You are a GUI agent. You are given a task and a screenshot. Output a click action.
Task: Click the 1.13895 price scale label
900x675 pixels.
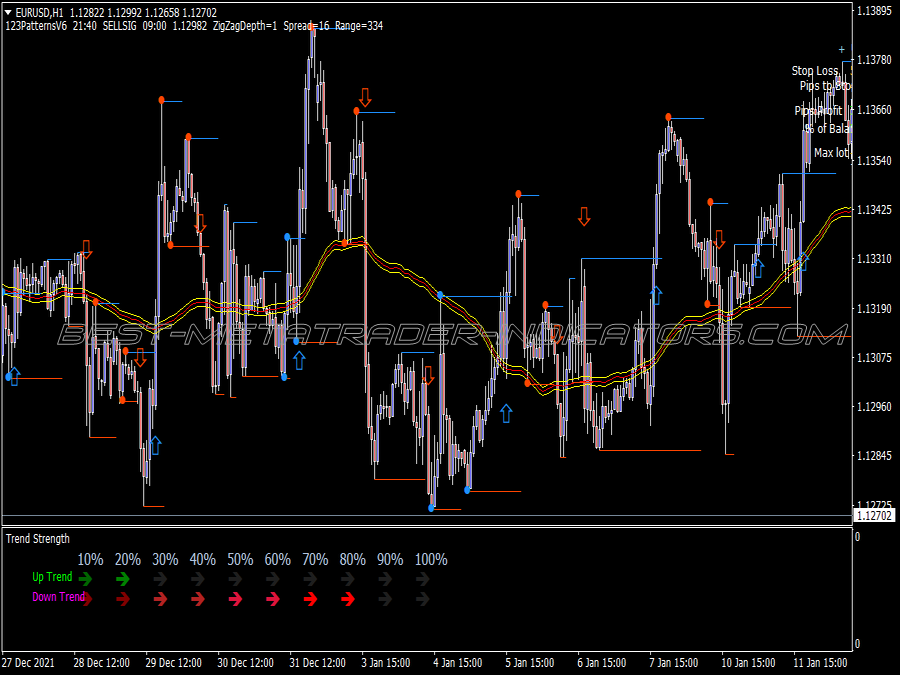874,10
